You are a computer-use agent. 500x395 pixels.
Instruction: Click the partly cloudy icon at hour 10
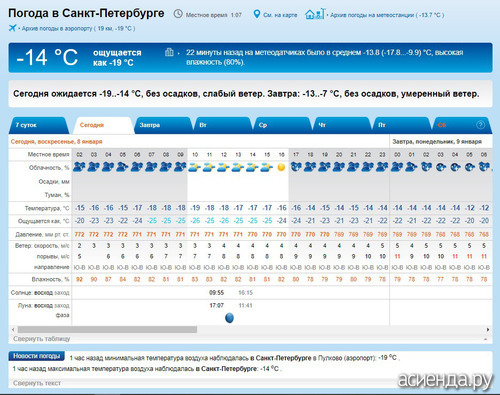point(195,167)
